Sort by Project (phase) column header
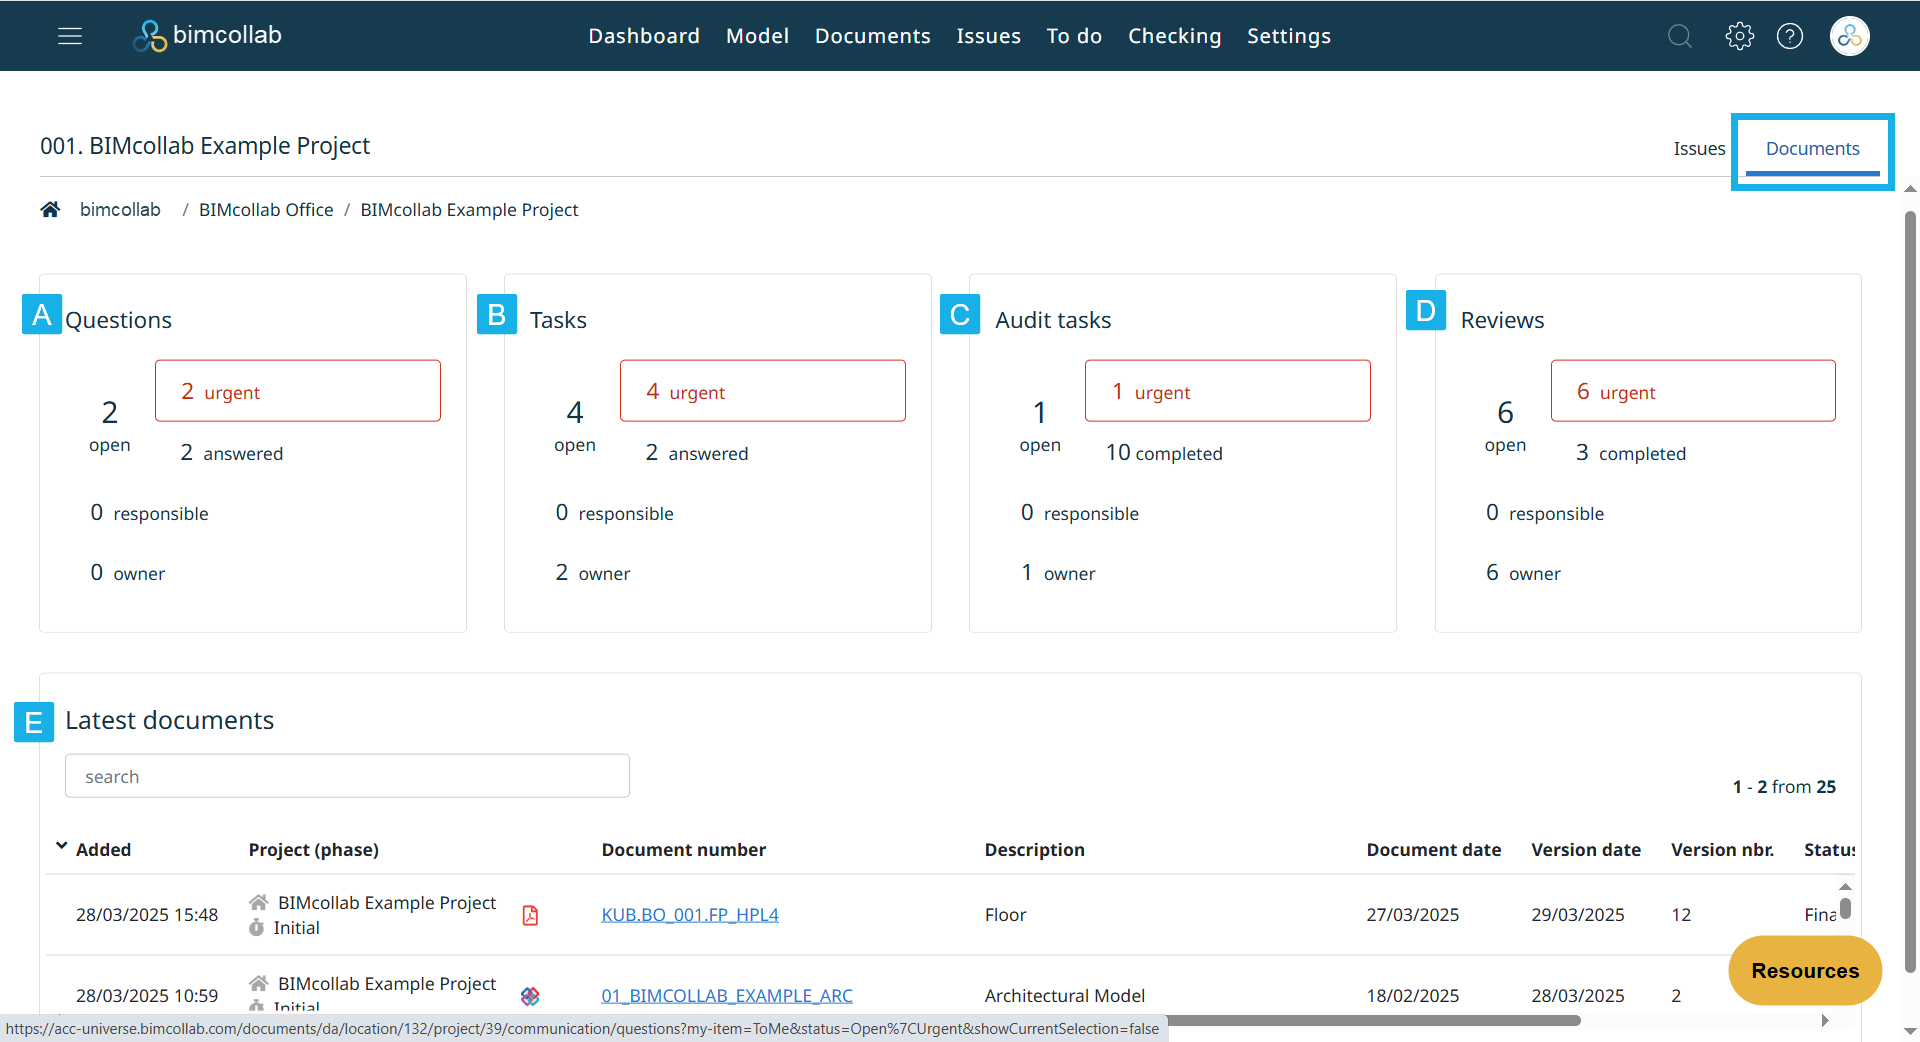Viewport: 1920px width, 1042px height. 314,850
